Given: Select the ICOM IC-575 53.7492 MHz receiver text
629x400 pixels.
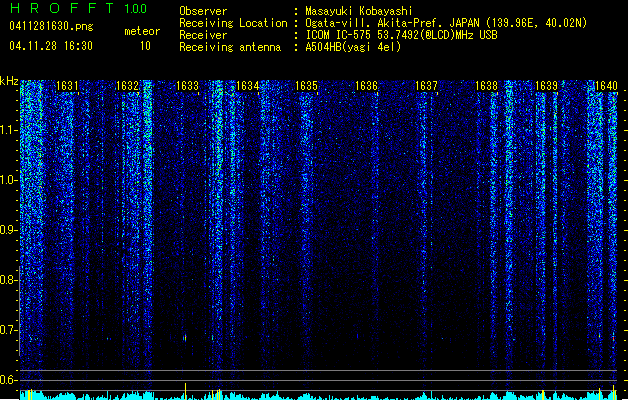Looking at the screenshot, I should coord(401,35).
